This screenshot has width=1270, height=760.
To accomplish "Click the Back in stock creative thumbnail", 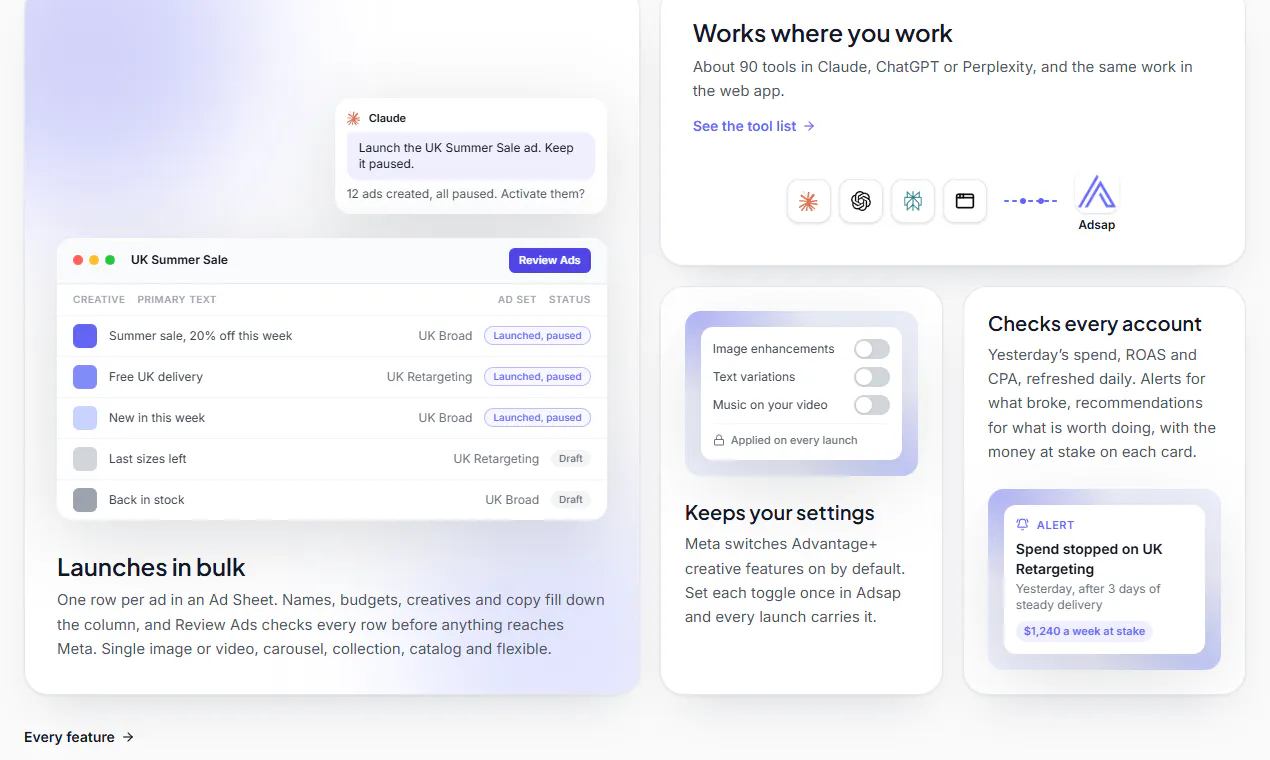I will pos(85,500).
